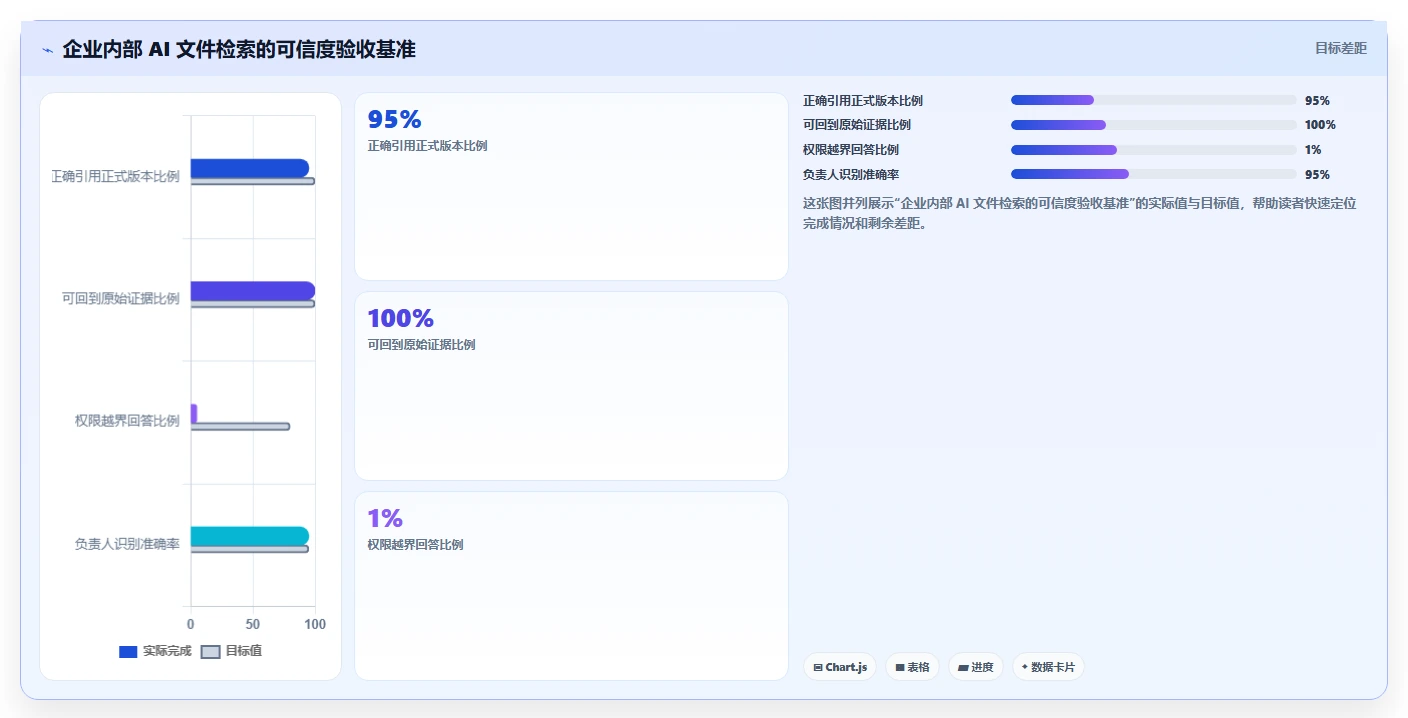Image resolution: width=1408 pixels, height=718 pixels.
Task: Click the 正确引用正式版本比例 chart axis label
Action: (x=115, y=176)
